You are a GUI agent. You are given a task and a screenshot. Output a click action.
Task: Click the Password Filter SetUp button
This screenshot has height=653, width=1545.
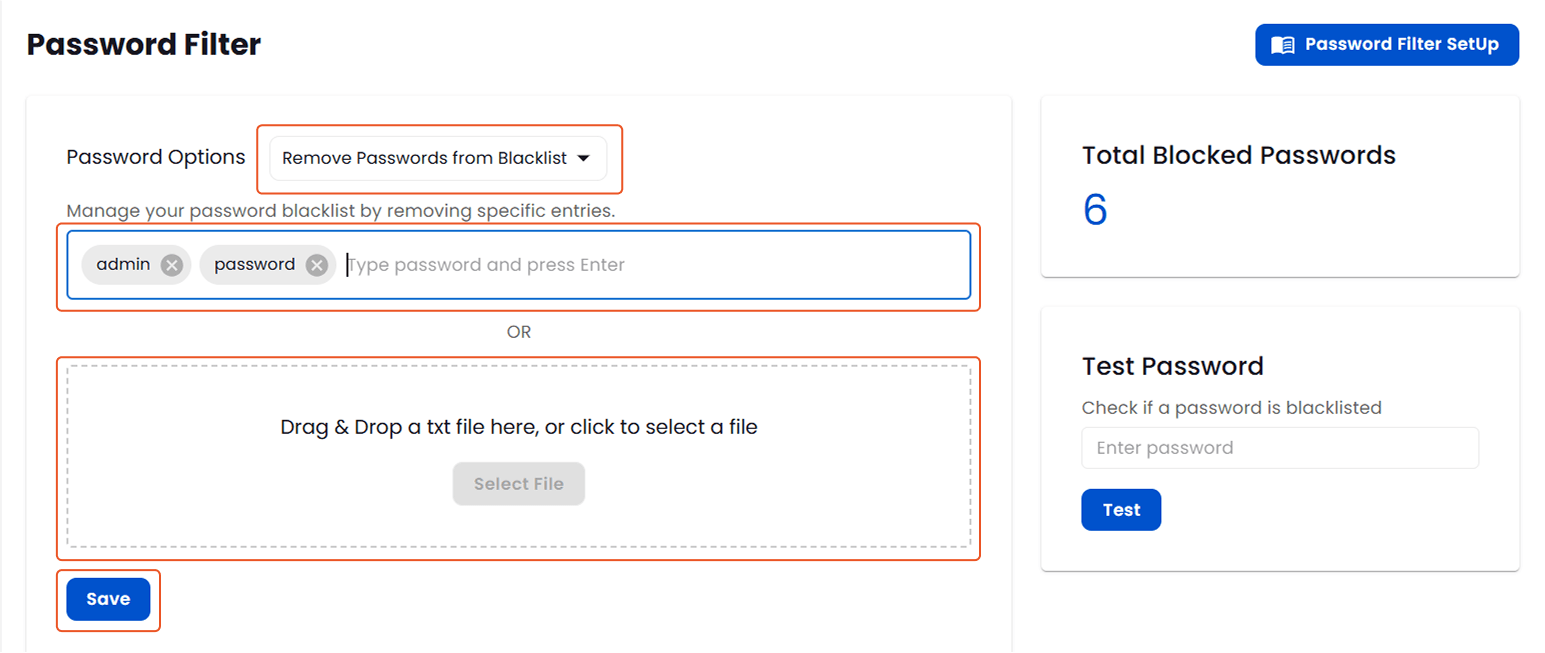(x=1387, y=44)
